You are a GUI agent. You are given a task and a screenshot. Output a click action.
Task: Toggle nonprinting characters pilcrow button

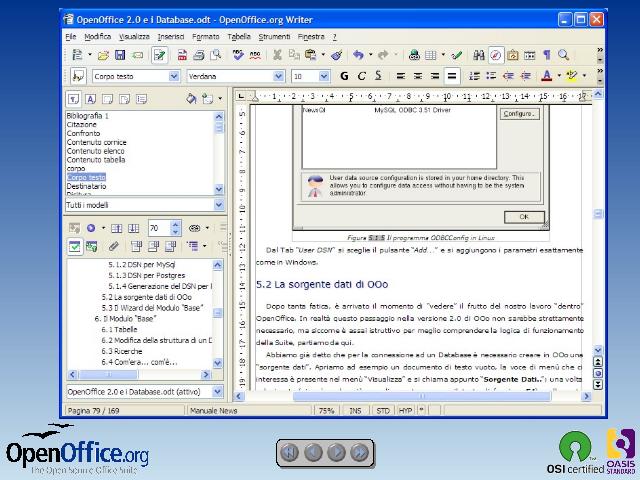[x=546, y=55]
